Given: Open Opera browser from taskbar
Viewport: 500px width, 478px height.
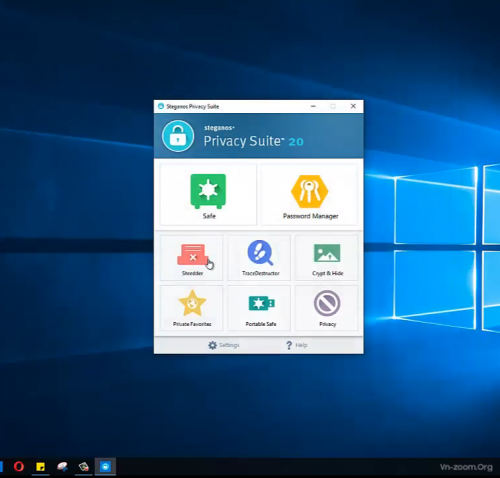Looking at the screenshot, I should tap(19, 466).
